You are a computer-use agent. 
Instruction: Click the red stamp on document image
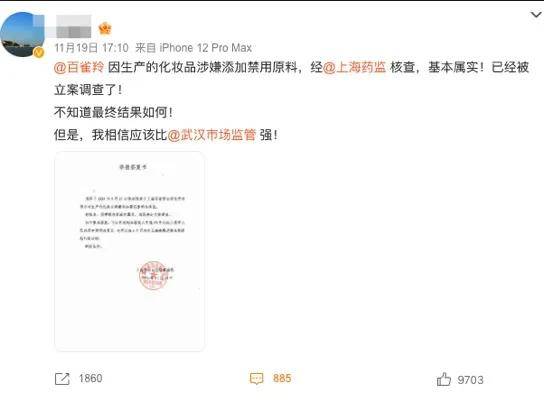[154, 275]
